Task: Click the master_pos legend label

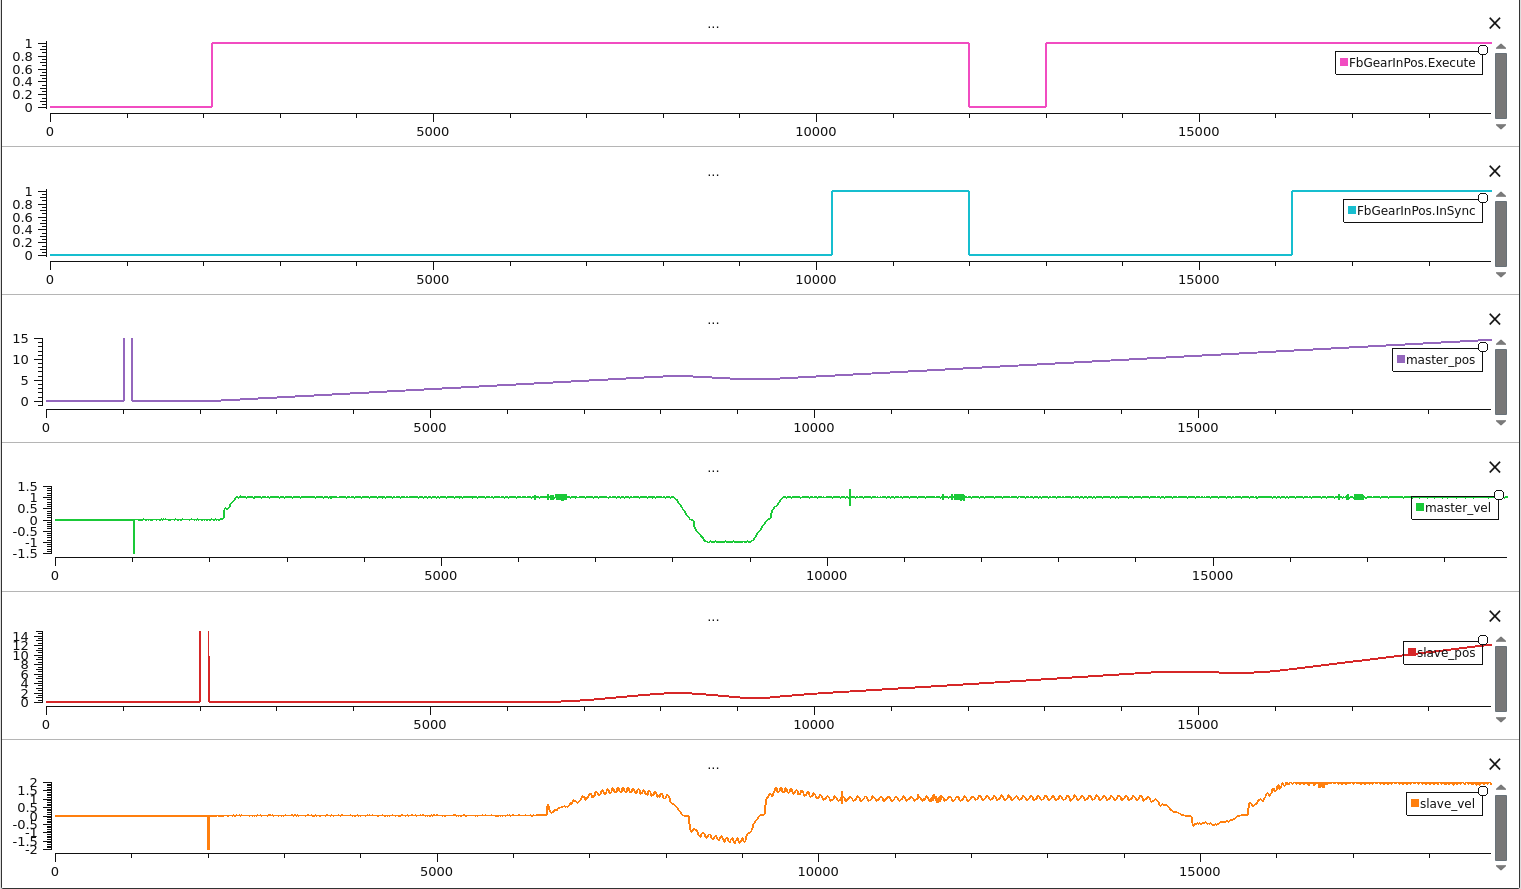Action: (1440, 360)
